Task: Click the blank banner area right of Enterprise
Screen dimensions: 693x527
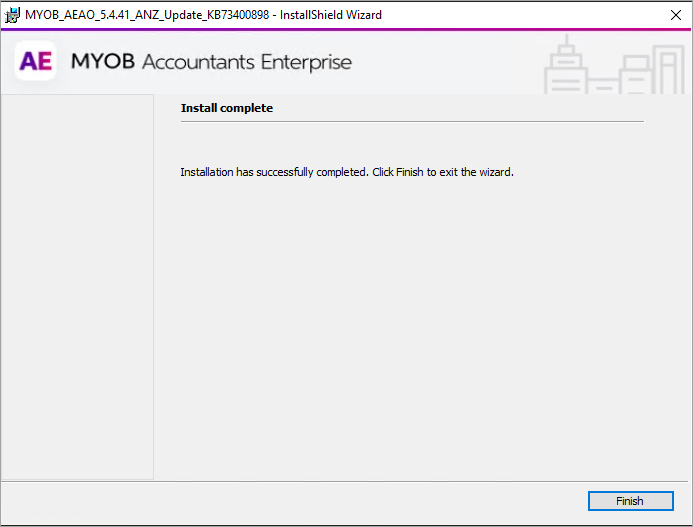Action: pos(450,62)
